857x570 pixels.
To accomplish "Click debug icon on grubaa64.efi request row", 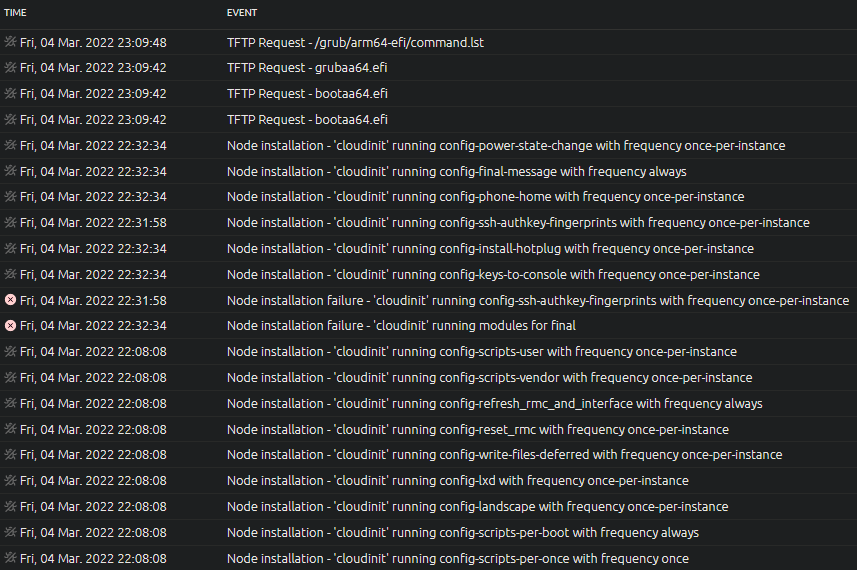I will pyautogui.click(x=11, y=68).
